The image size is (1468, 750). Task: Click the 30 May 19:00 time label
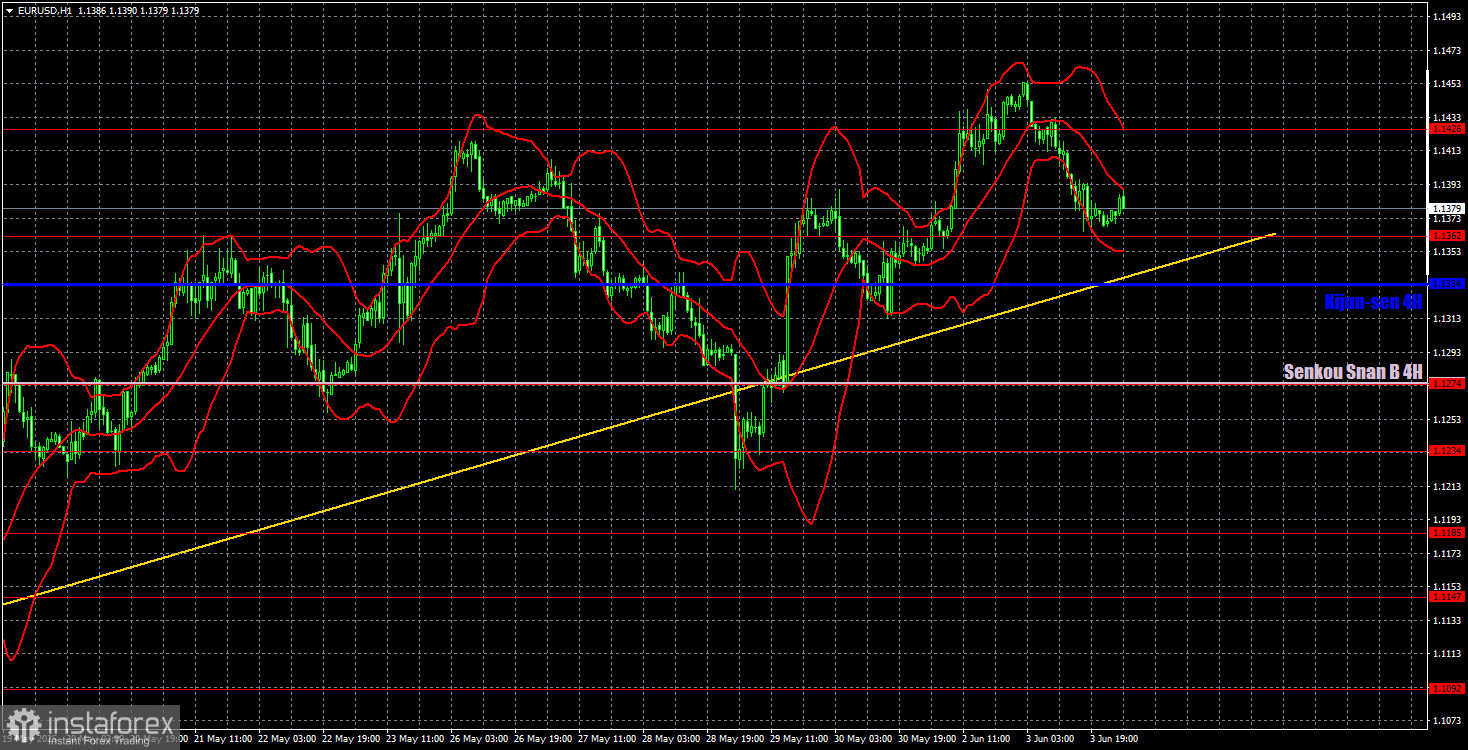point(927,739)
